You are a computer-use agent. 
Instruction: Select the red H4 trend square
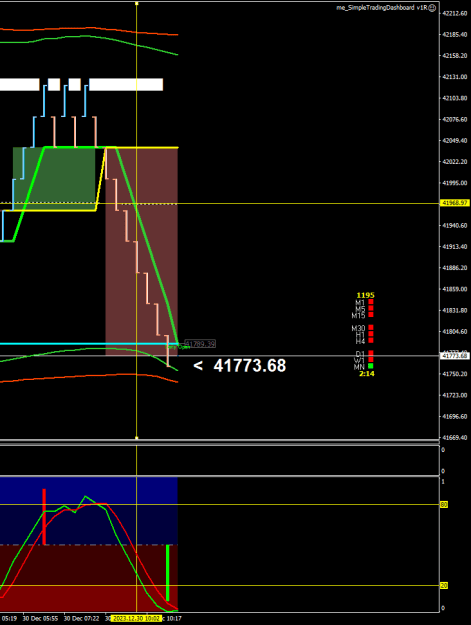(x=371, y=340)
